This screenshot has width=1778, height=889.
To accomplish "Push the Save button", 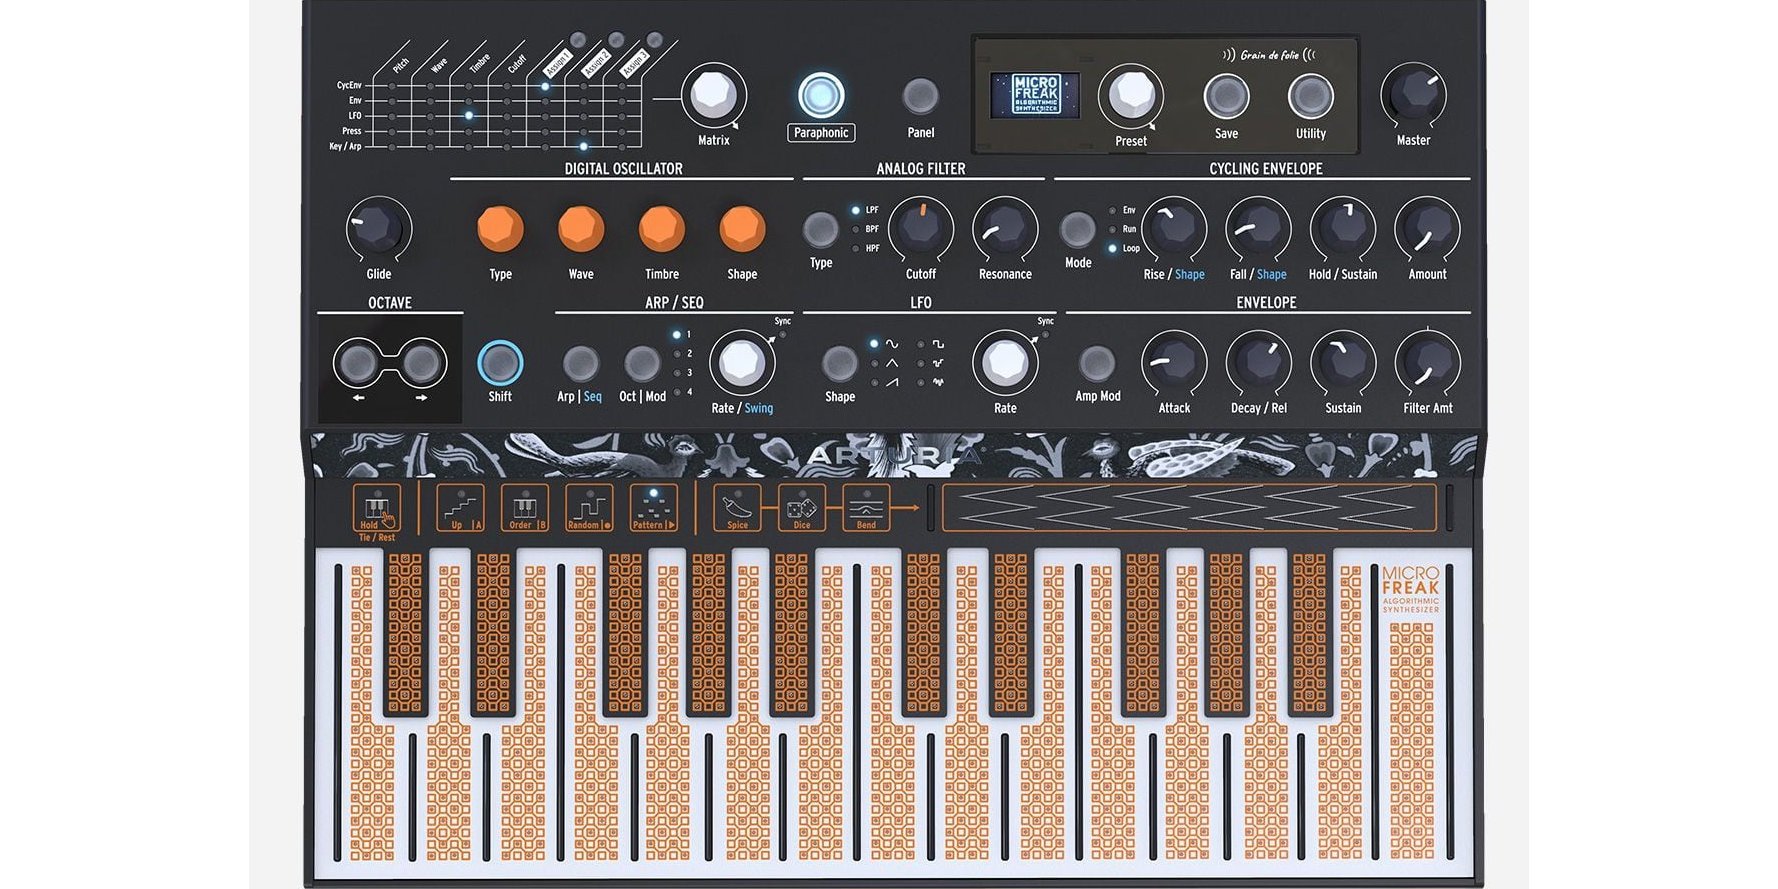I will coord(1226,96).
